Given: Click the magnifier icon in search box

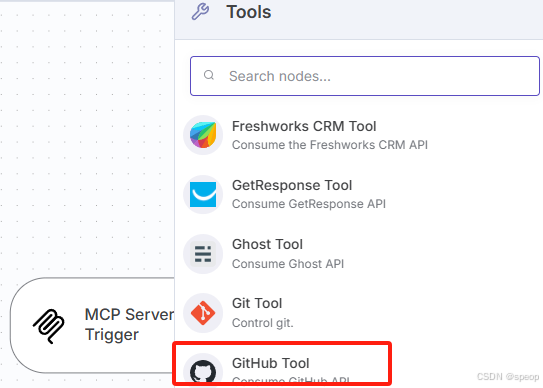Looking at the screenshot, I should 209,75.
